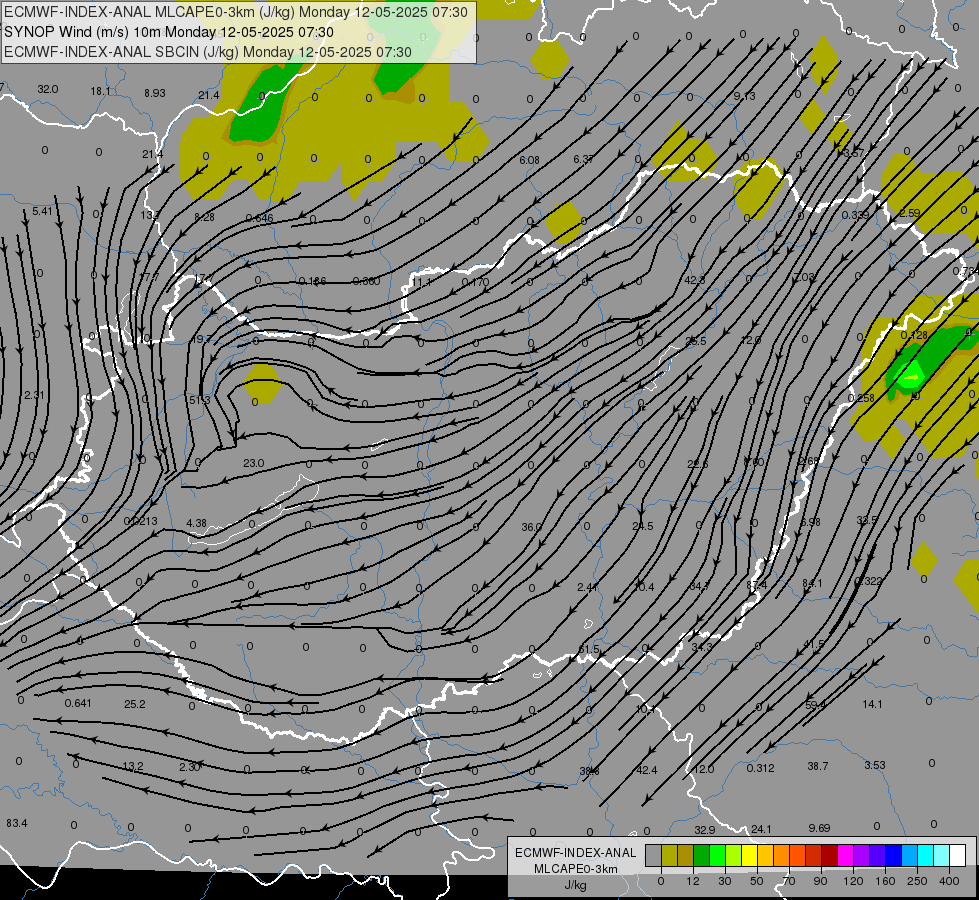Select the map value 33.5

[867, 520]
